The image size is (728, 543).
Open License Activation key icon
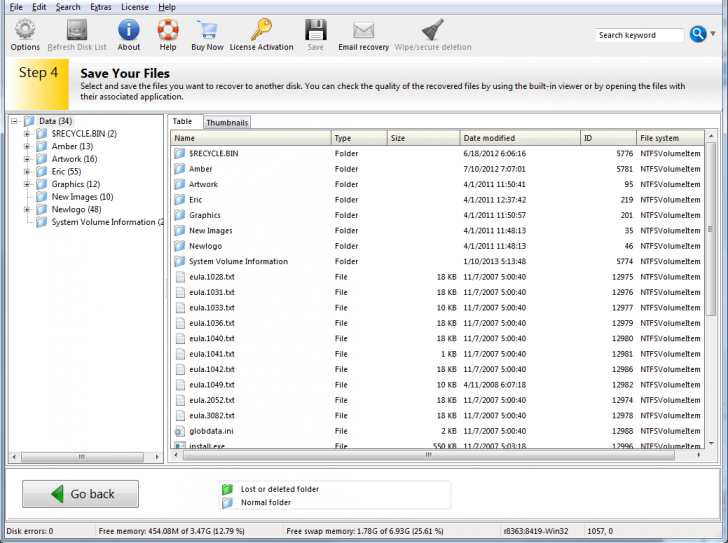(261, 30)
